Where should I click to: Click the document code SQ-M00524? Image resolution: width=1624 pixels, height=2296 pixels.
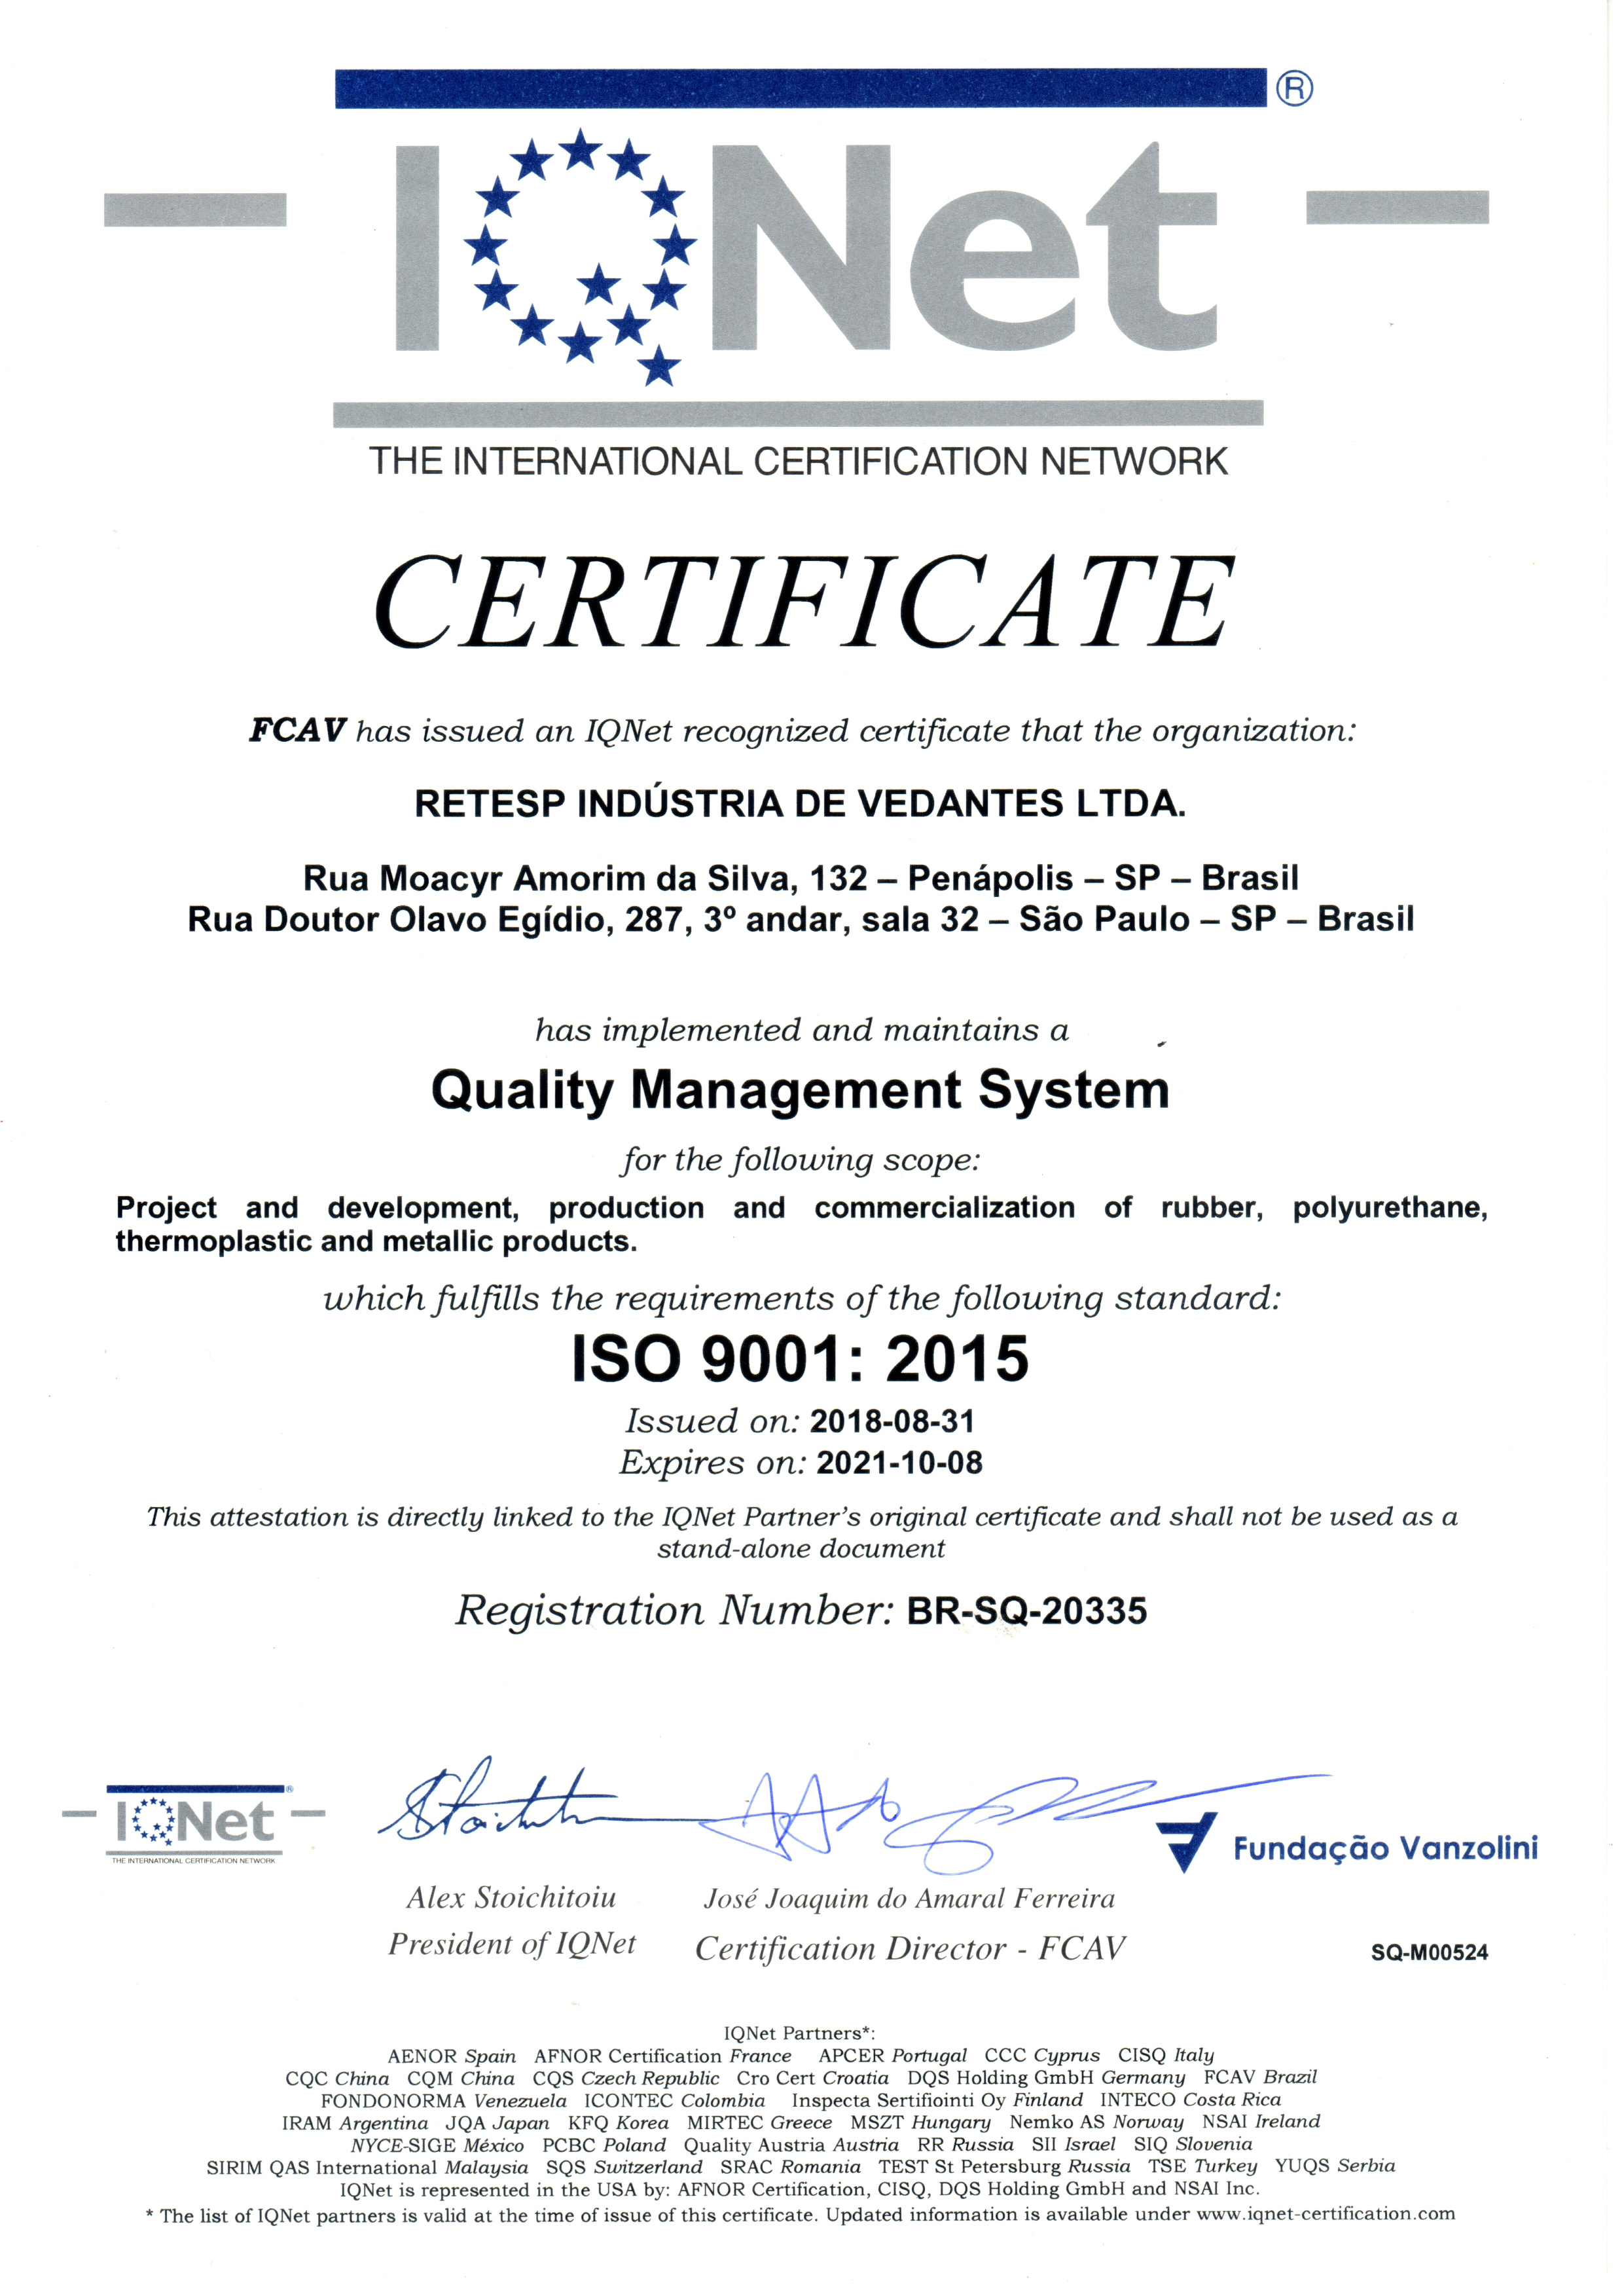tap(1429, 1952)
